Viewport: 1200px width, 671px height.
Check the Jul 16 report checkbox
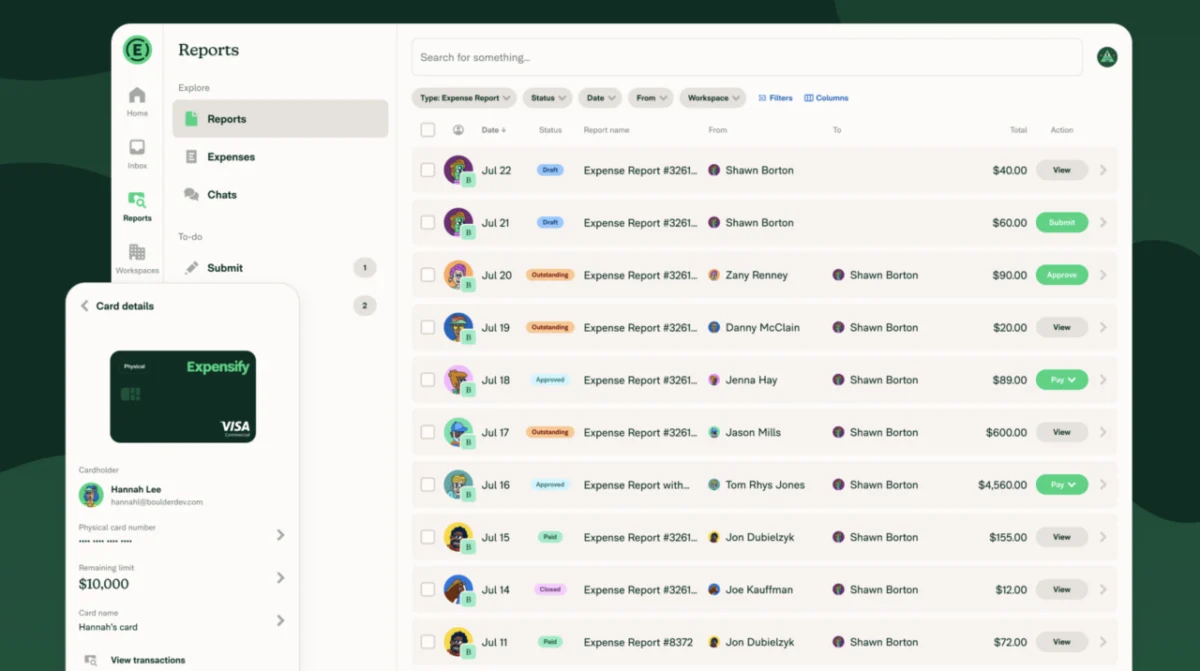(x=428, y=485)
